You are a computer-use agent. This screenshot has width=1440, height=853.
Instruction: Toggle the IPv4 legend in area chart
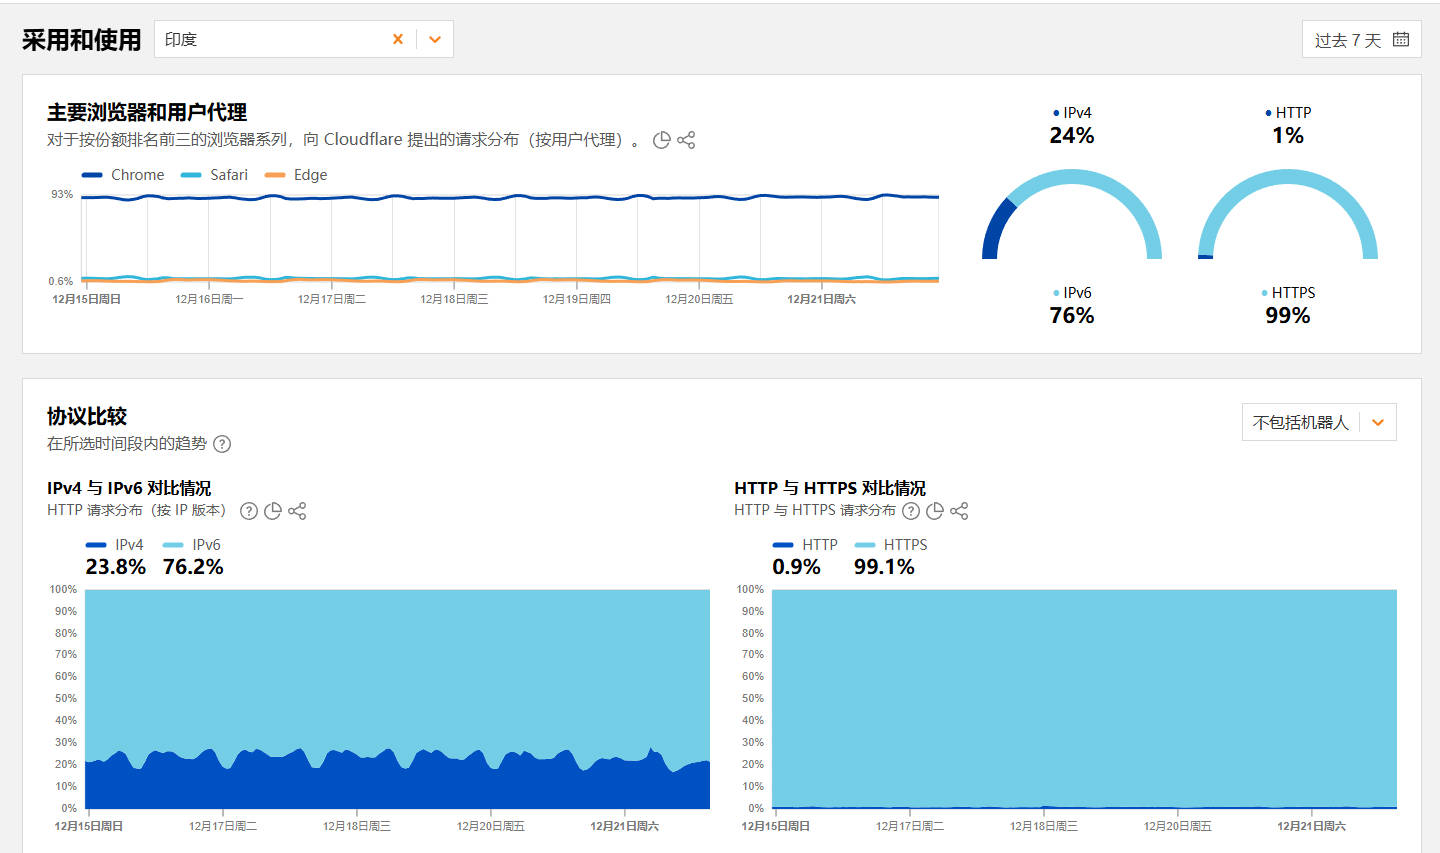pos(115,545)
